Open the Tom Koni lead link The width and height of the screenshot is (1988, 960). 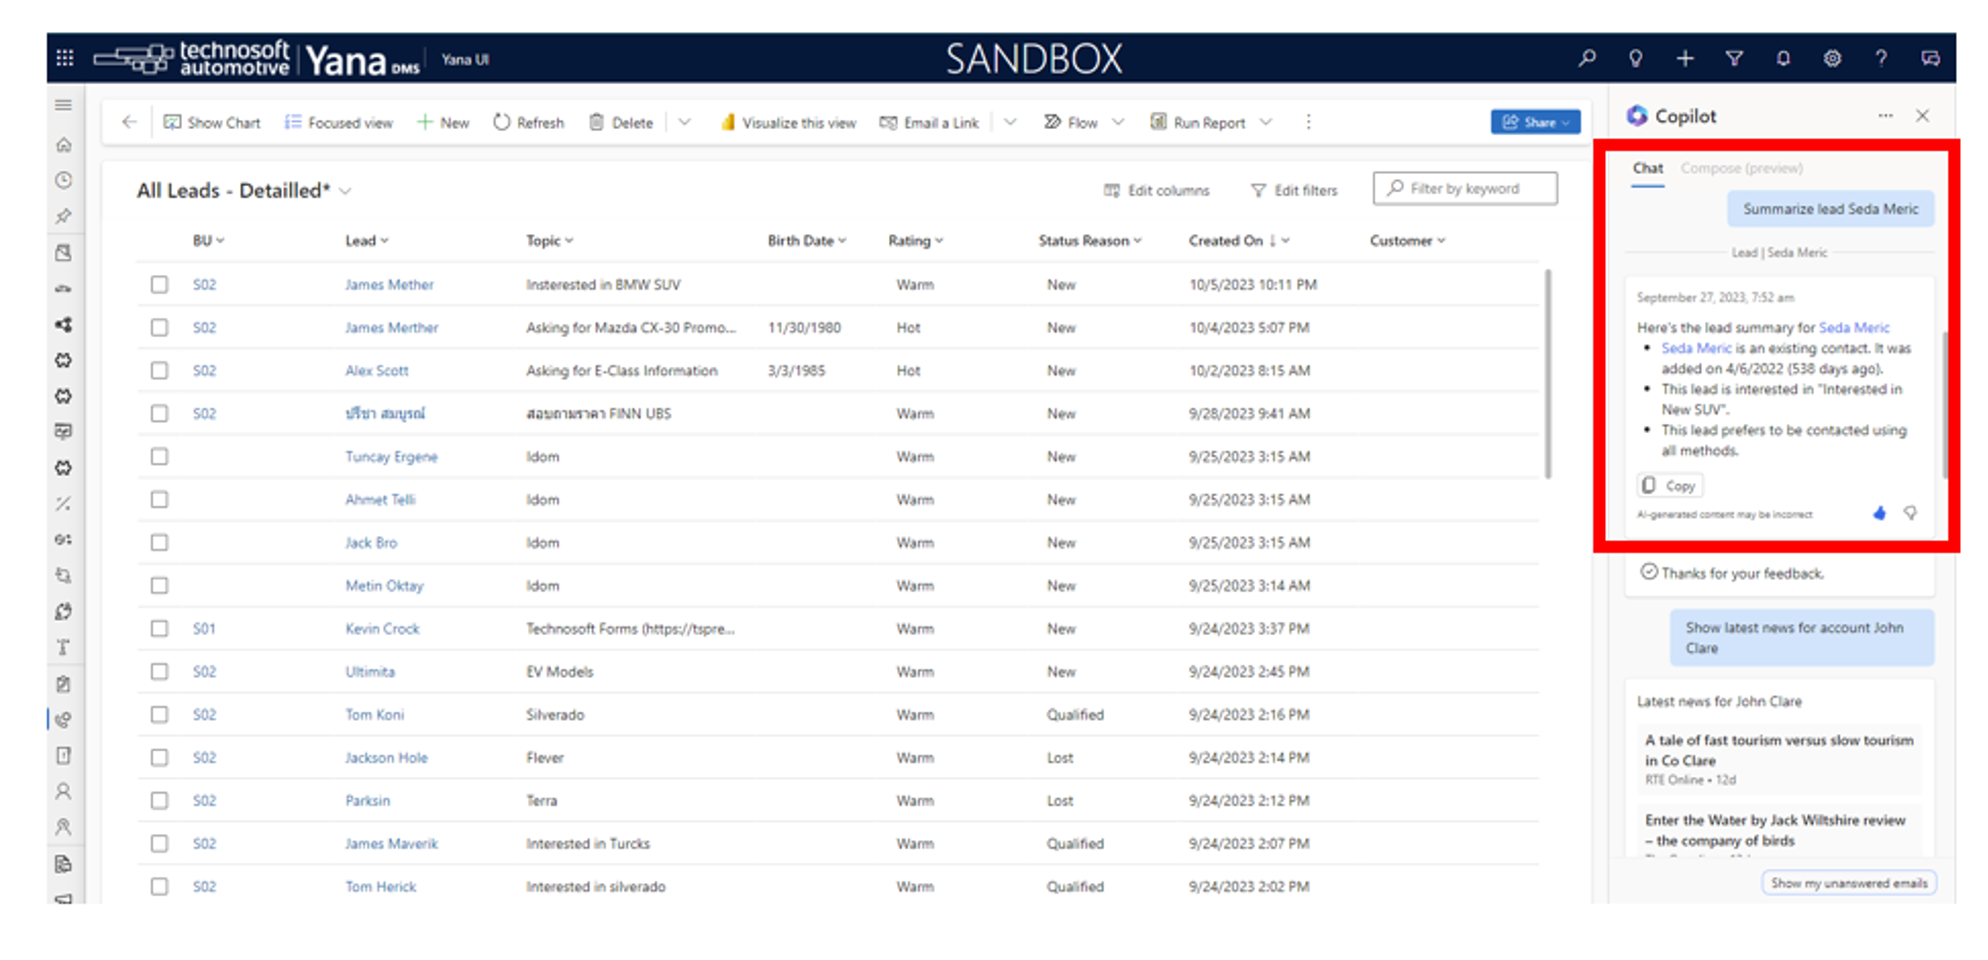374,715
